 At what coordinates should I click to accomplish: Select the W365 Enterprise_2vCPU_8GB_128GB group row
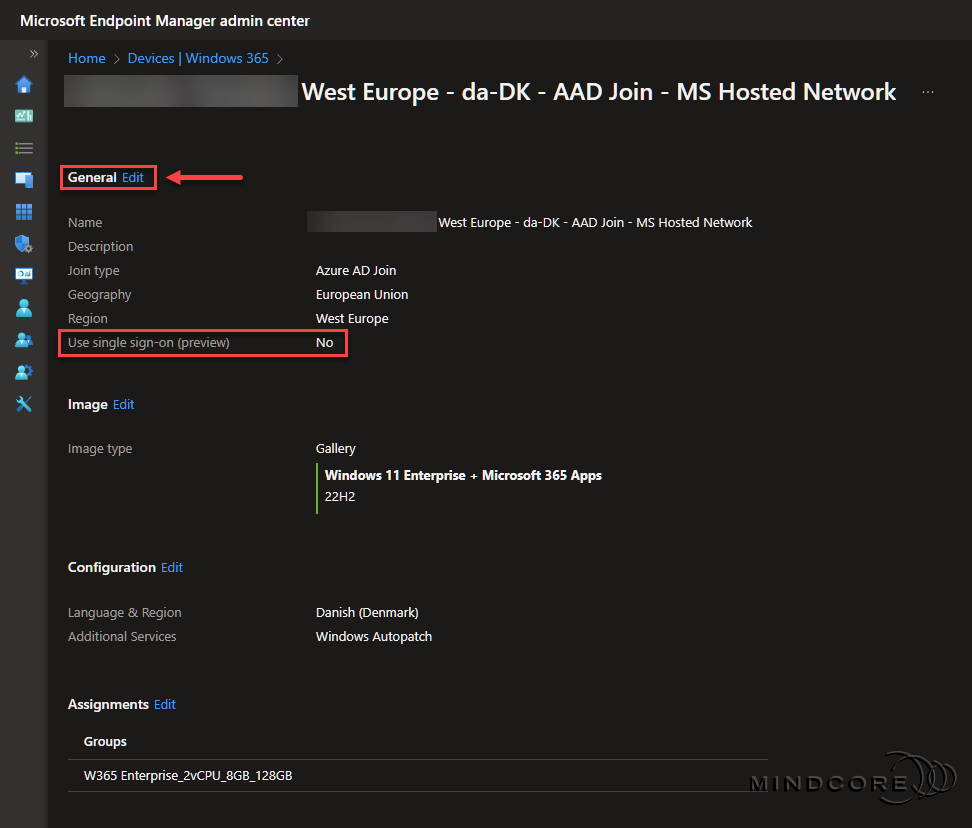pos(188,776)
